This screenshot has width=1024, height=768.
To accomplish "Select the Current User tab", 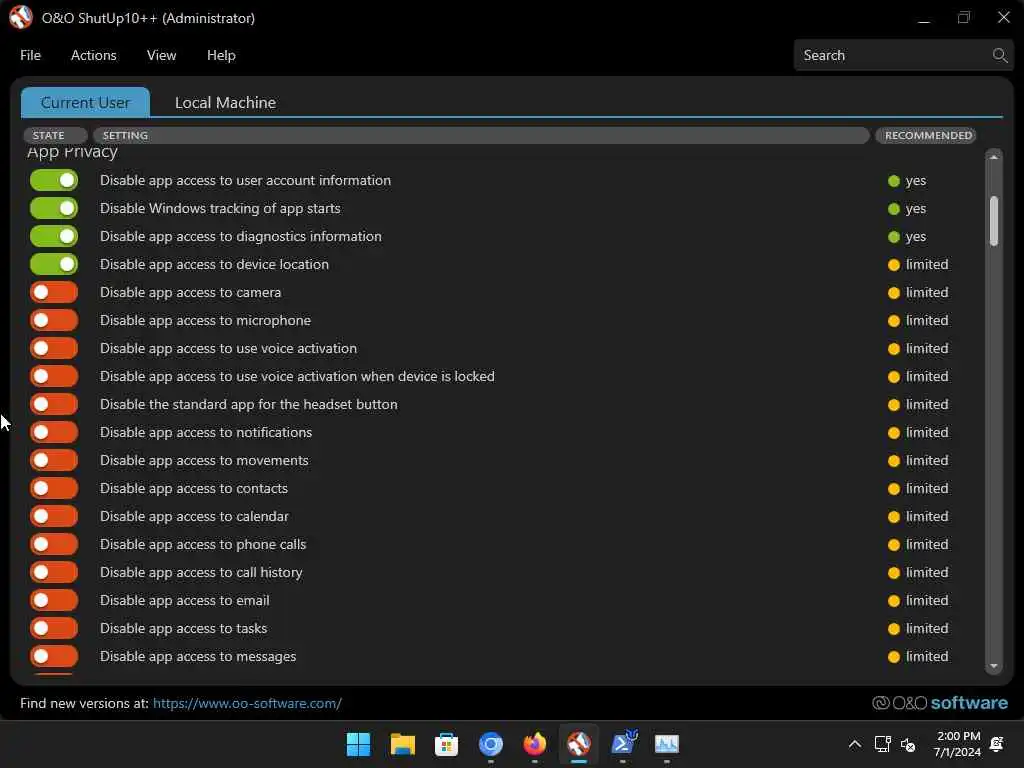I will (x=86, y=103).
